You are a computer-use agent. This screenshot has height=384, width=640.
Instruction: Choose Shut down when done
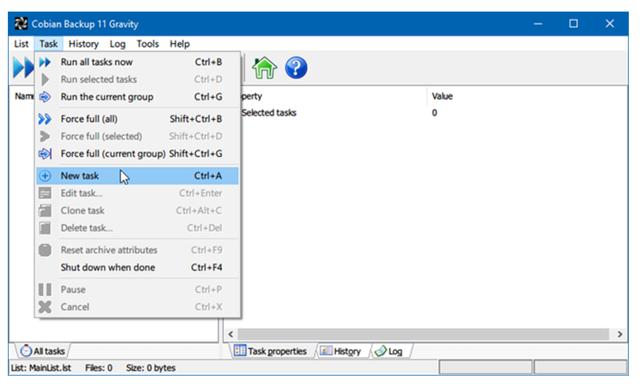coord(138,267)
